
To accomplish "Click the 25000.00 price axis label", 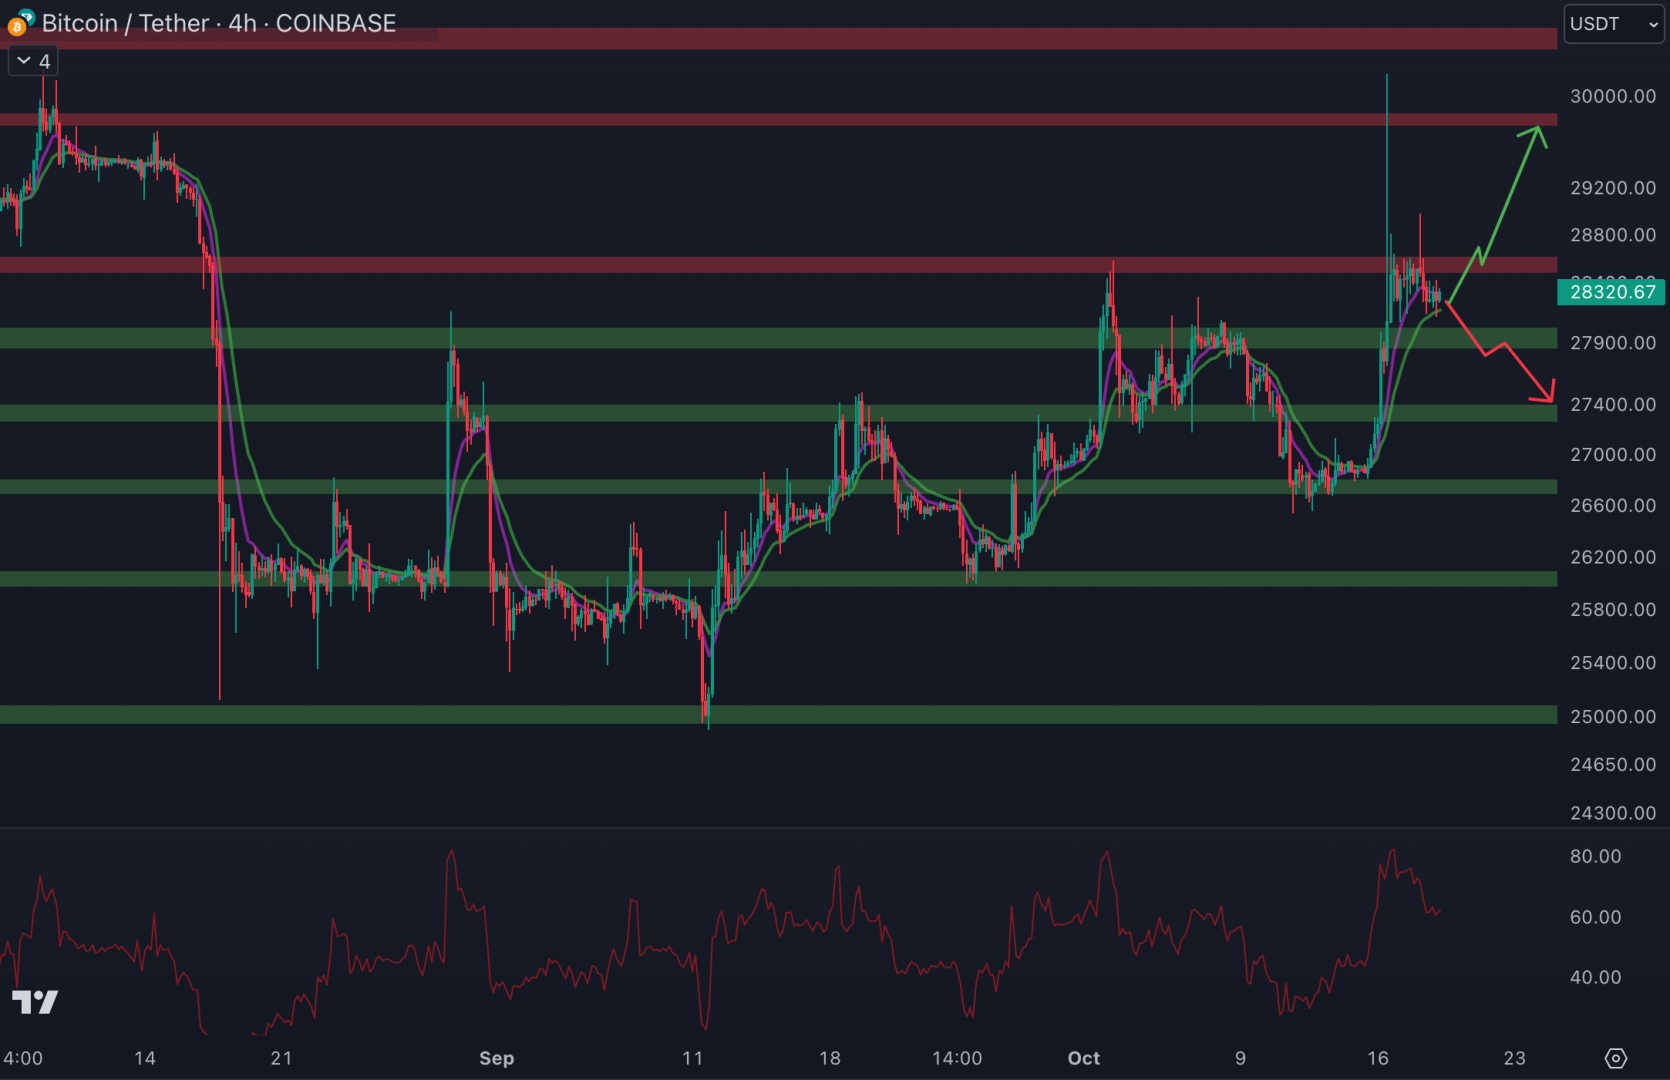I will 1613,717.
